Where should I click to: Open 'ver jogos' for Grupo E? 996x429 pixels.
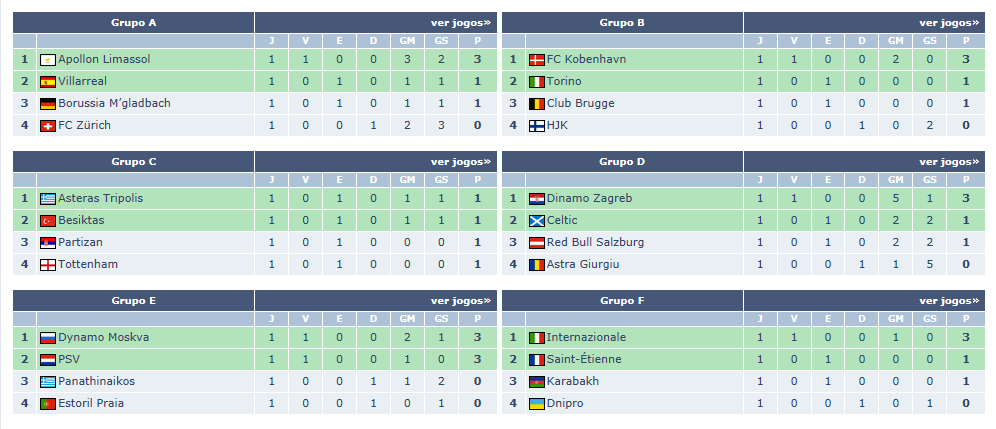(460, 300)
